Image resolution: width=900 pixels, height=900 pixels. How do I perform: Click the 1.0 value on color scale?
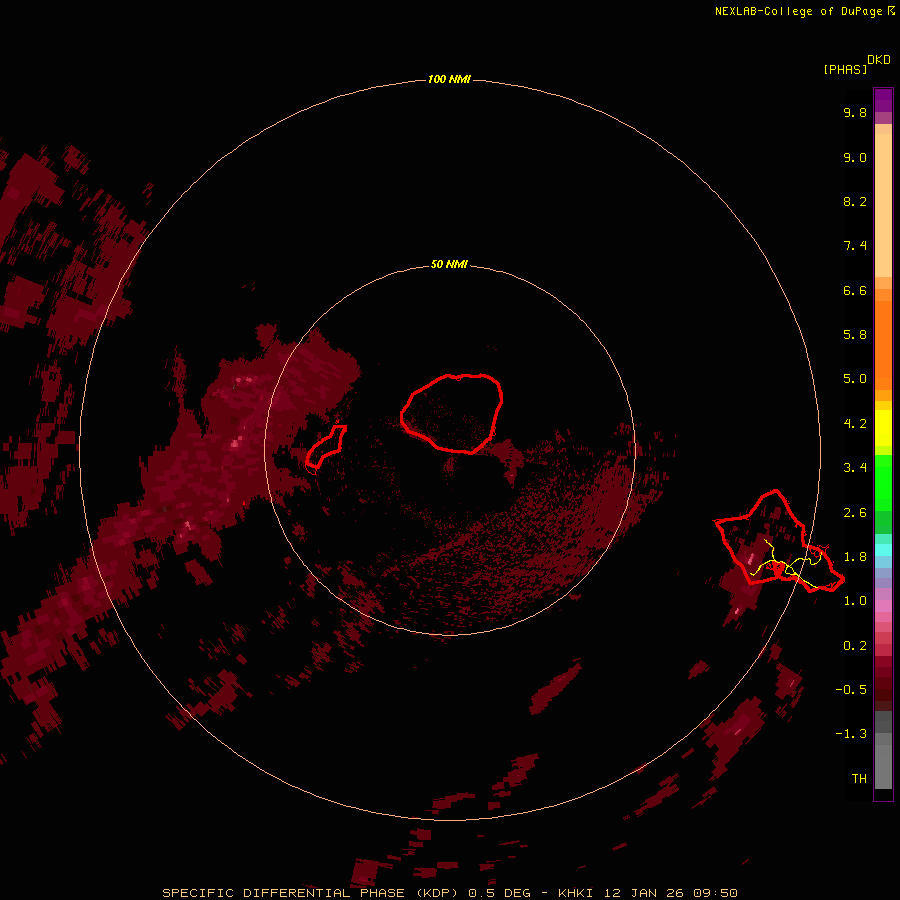(x=855, y=601)
